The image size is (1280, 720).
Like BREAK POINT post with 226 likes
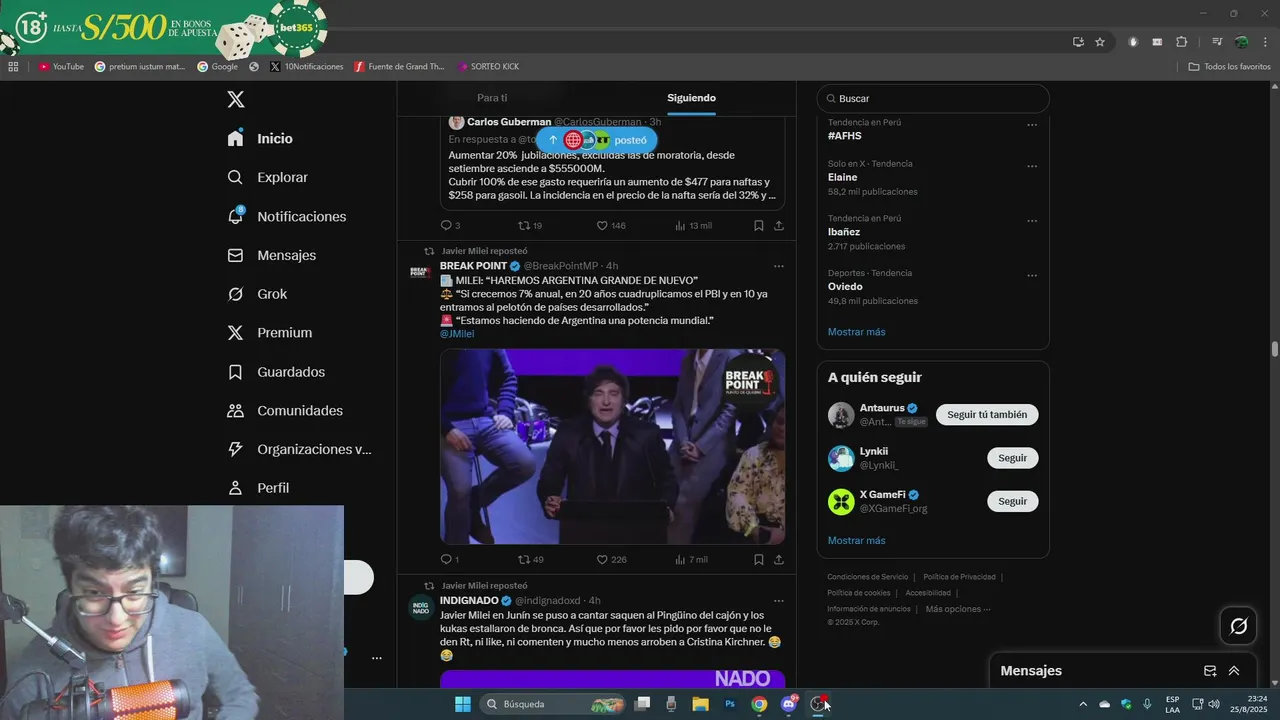611,560
